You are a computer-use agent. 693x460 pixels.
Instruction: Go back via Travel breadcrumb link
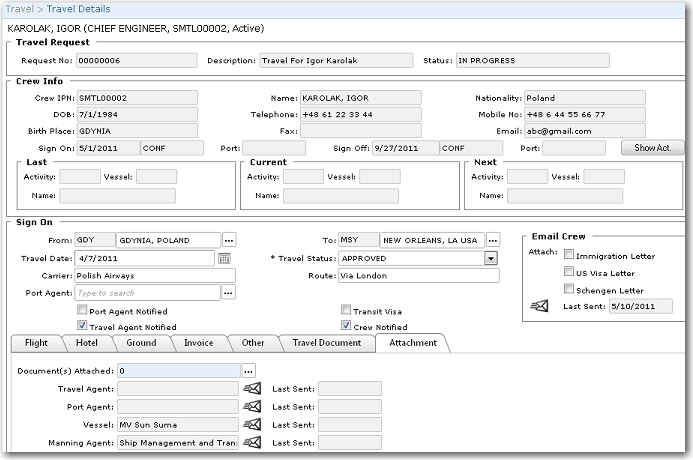19,8
